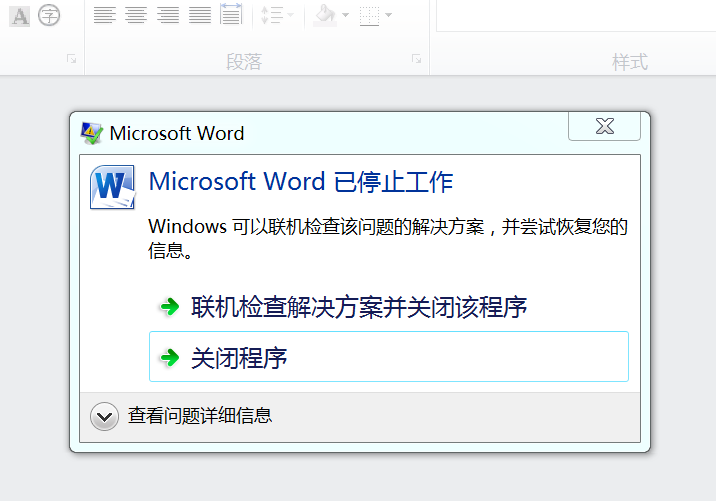
Task: Center text using the ribbon icon
Action: (136, 15)
